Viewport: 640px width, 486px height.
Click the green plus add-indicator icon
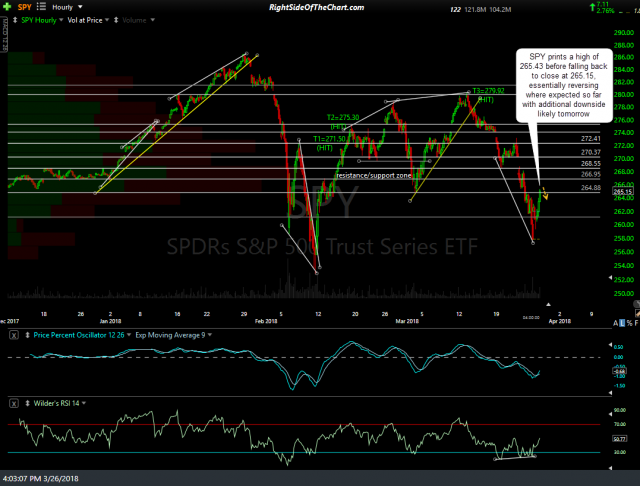point(7,7)
